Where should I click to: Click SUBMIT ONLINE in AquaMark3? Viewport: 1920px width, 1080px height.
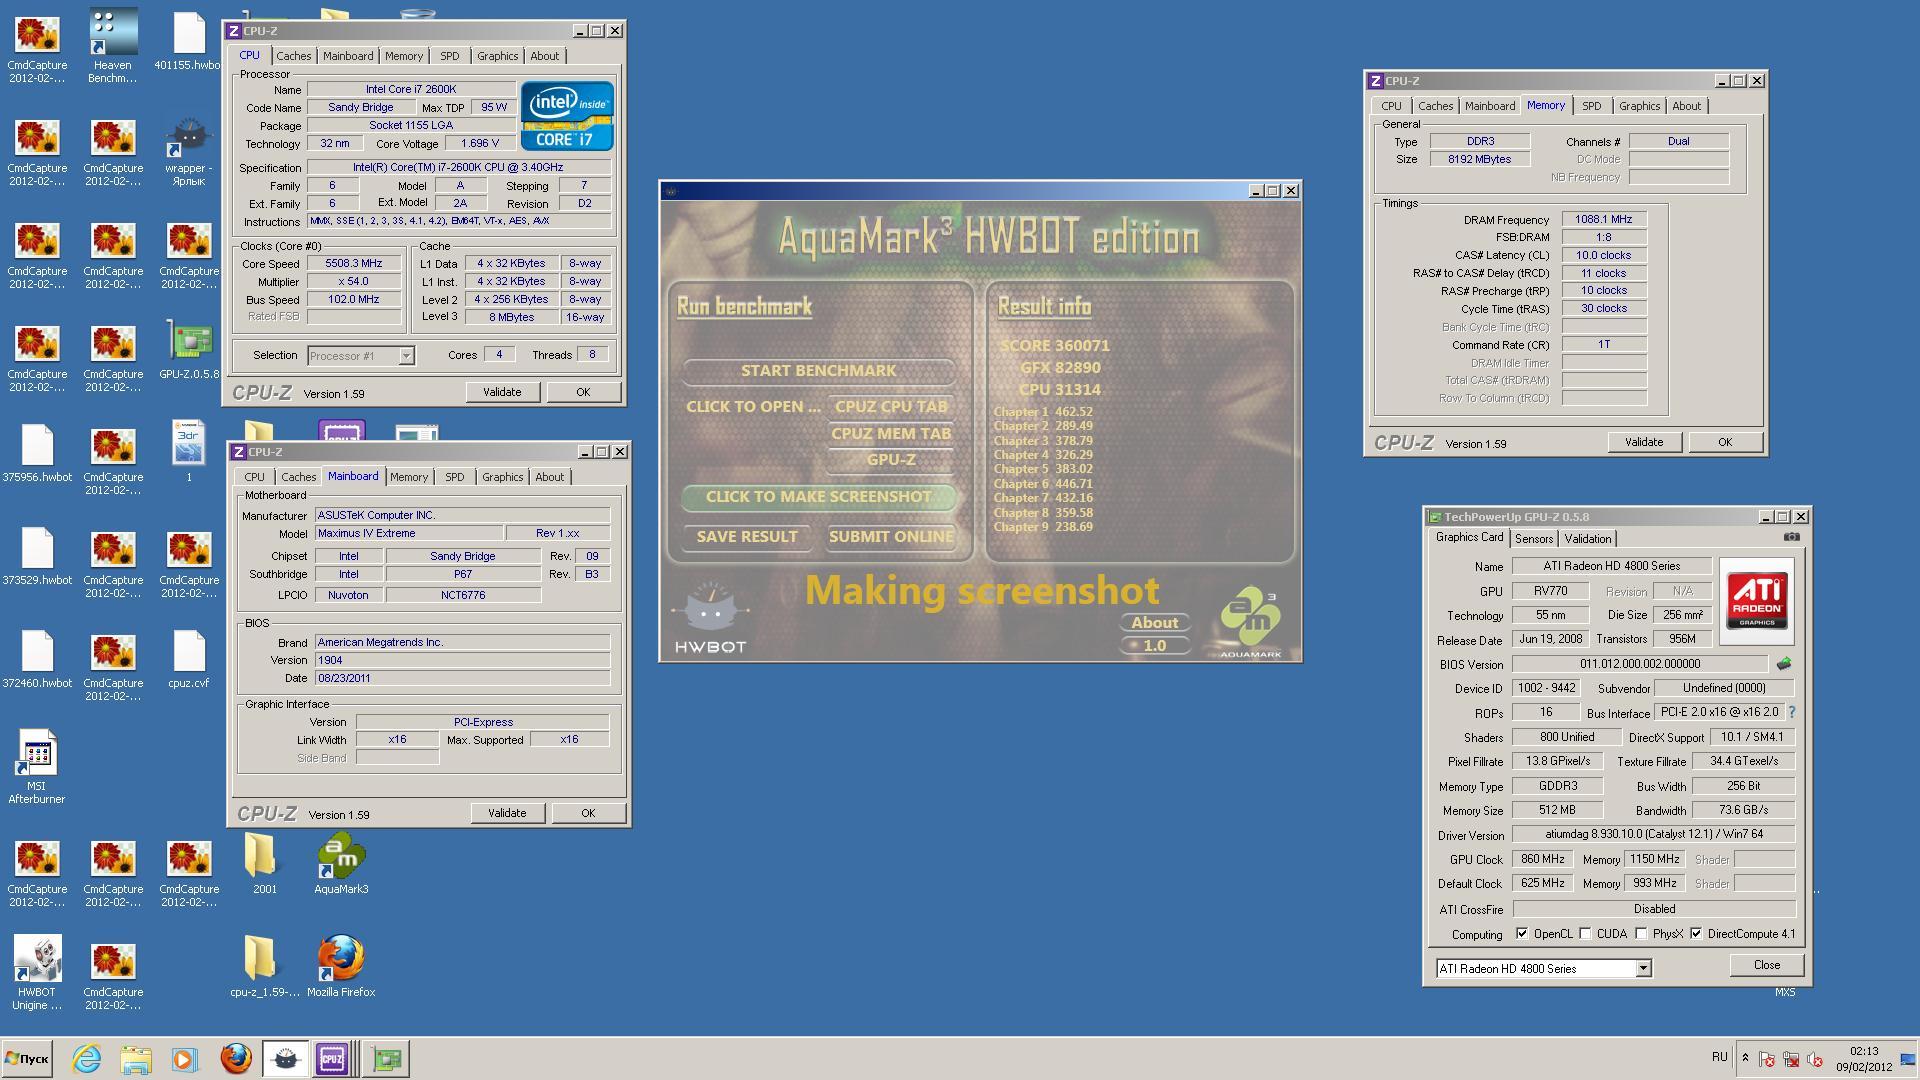[890, 536]
